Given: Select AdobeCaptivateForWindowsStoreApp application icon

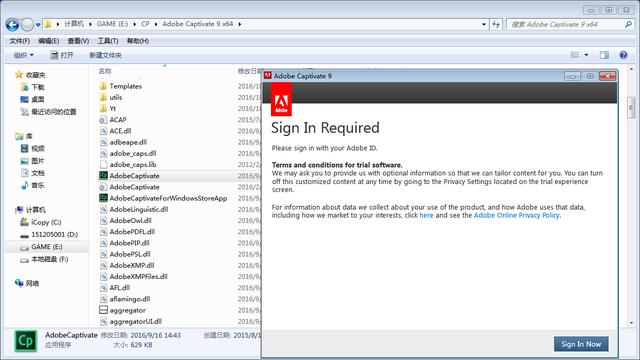Looking at the screenshot, I should click(103, 198).
